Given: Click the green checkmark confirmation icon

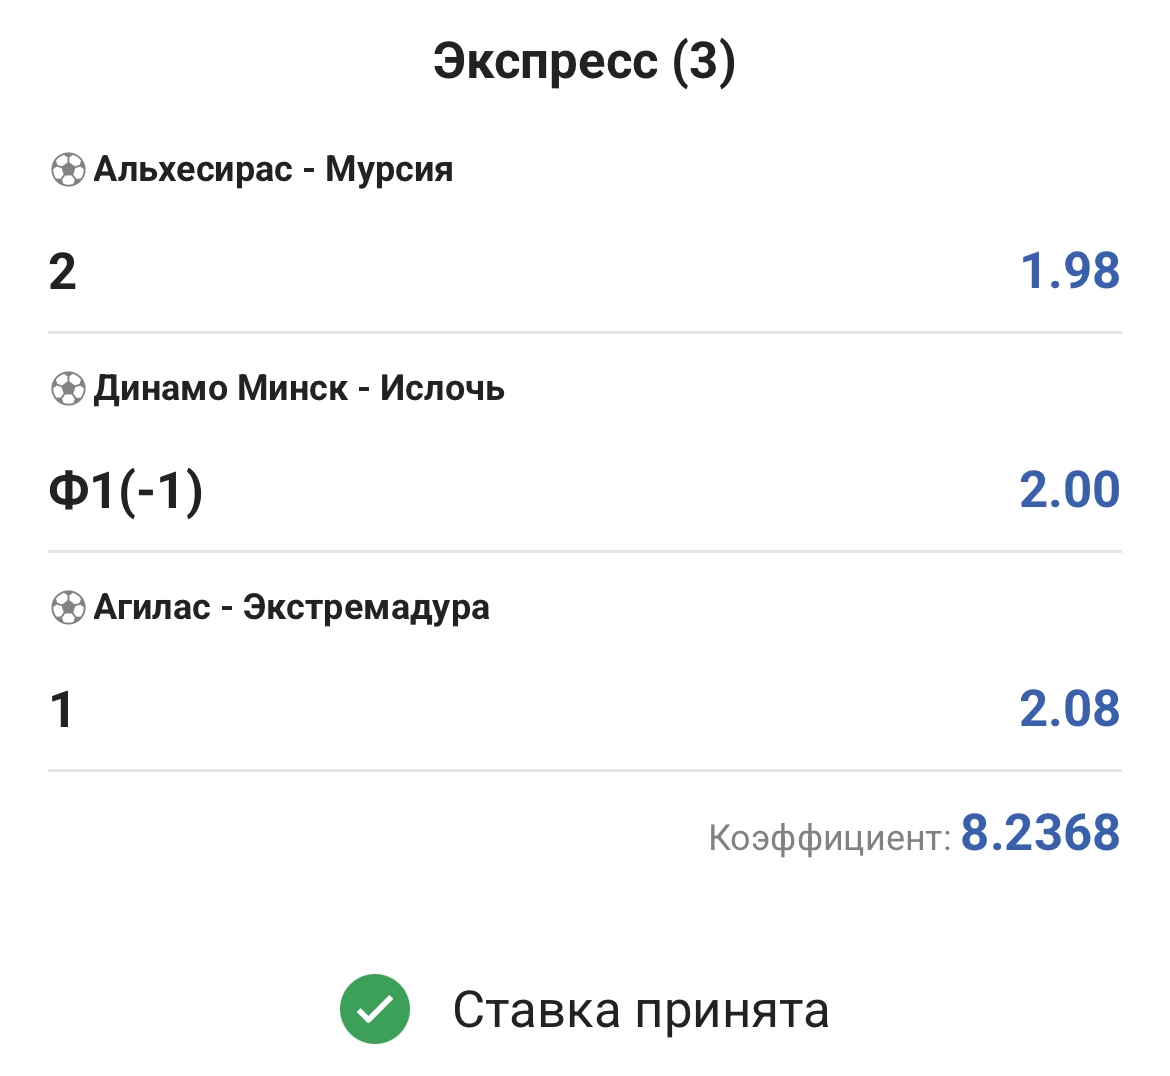Looking at the screenshot, I should pyautogui.click(x=375, y=1009).
